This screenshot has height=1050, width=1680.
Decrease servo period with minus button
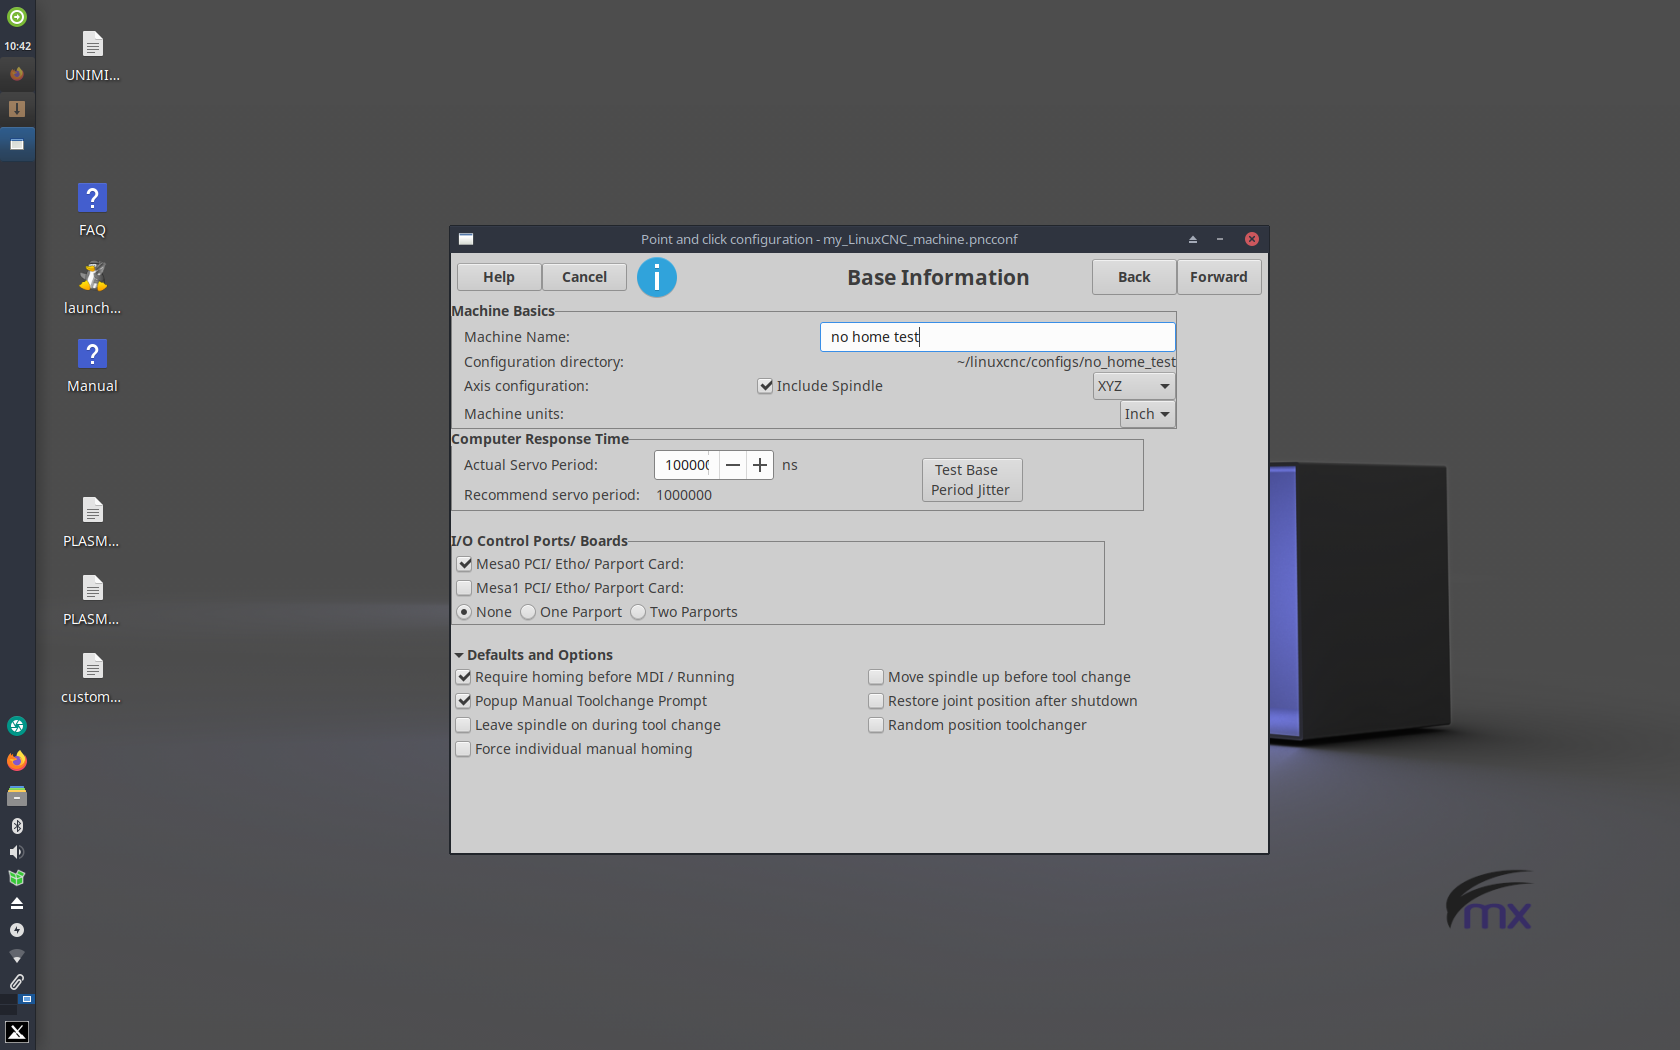point(733,465)
